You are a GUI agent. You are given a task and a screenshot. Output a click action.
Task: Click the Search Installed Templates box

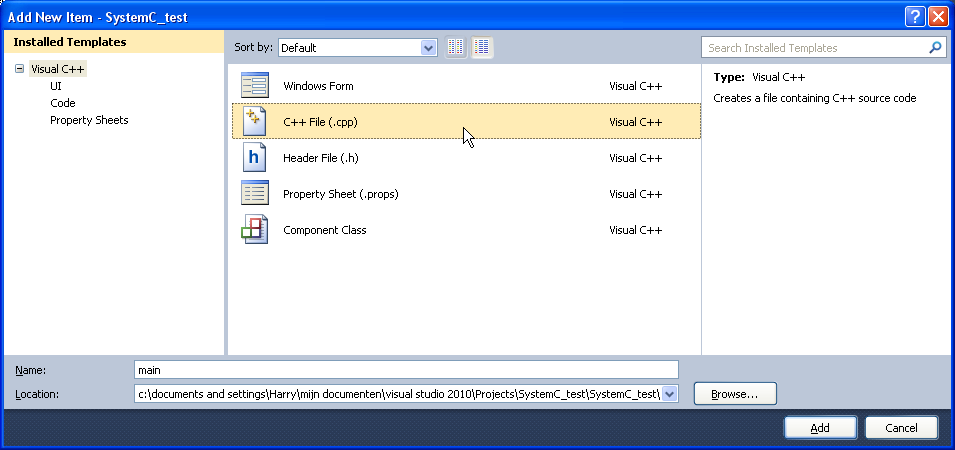tap(815, 47)
